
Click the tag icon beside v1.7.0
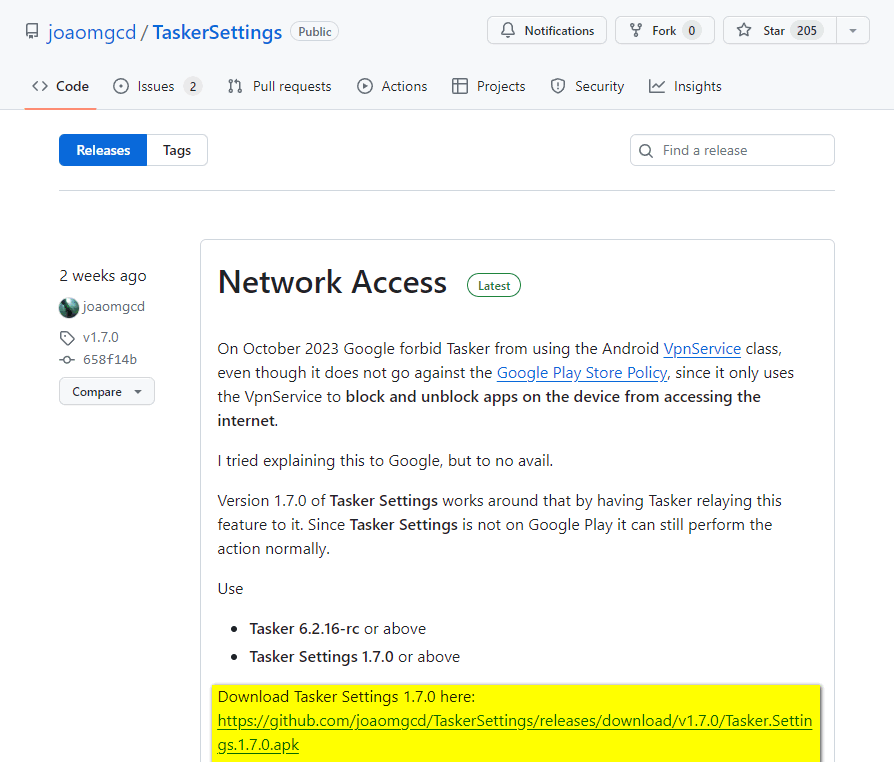point(67,338)
